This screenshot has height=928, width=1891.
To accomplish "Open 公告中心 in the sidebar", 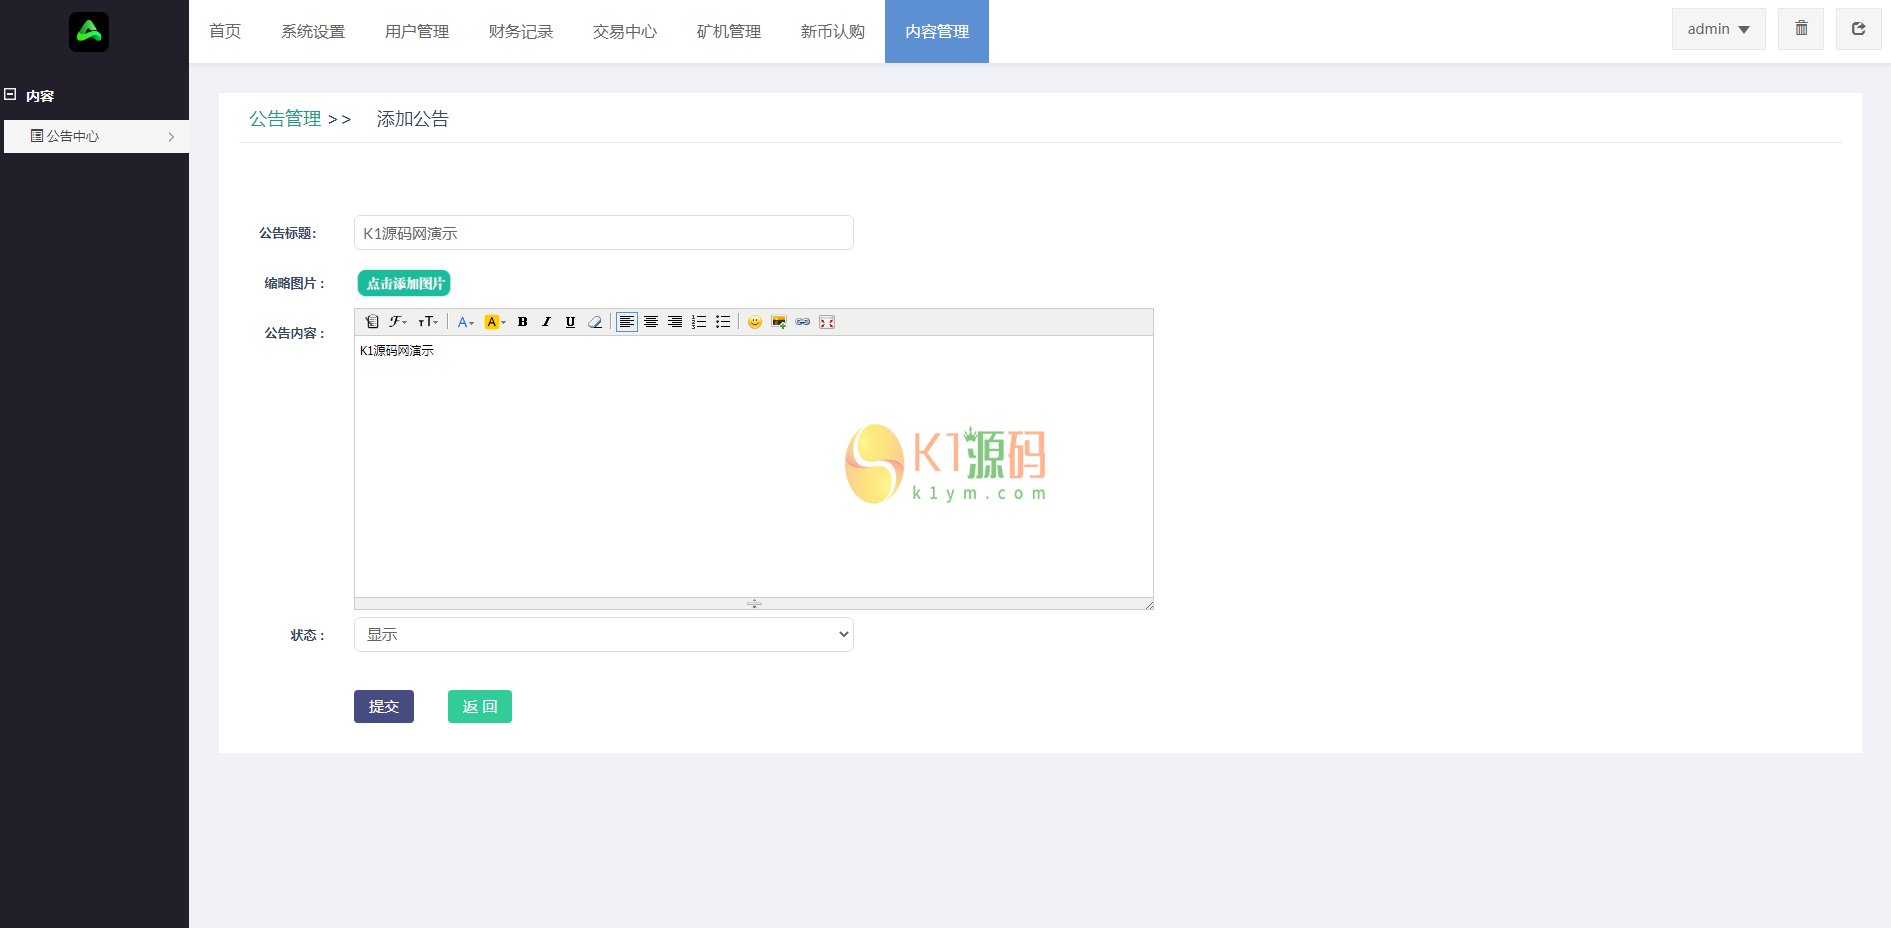I will click(96, 136).
